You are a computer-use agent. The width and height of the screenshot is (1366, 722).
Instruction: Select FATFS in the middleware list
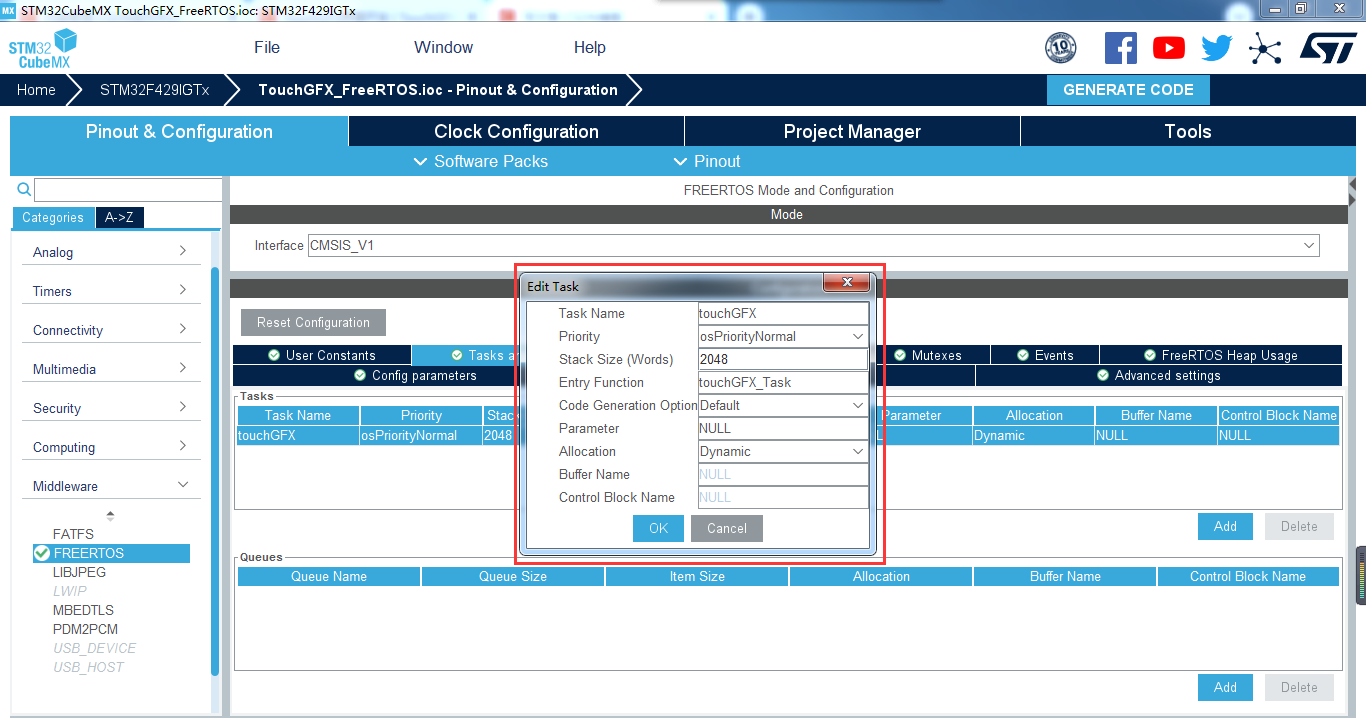click(73, 535)
